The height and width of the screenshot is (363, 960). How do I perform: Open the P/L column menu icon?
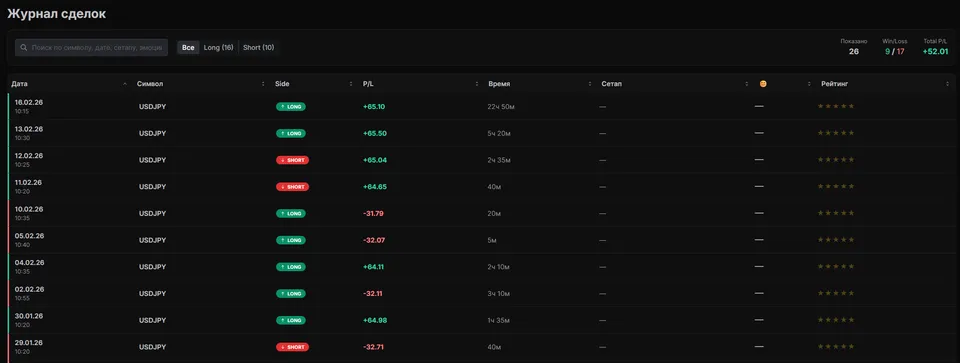coord(477,84)
